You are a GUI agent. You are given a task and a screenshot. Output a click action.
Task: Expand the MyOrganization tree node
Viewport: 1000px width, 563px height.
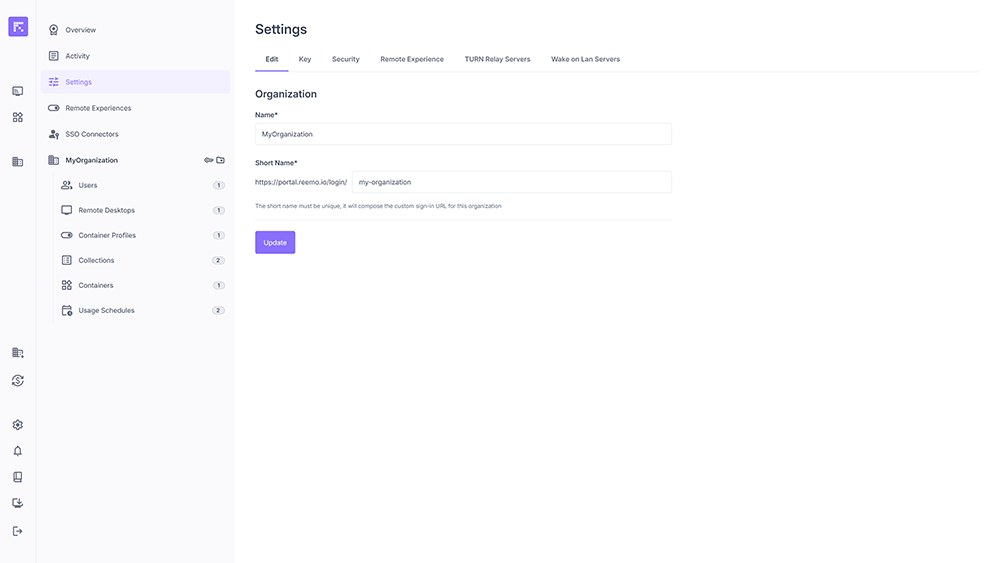(91, 160)
